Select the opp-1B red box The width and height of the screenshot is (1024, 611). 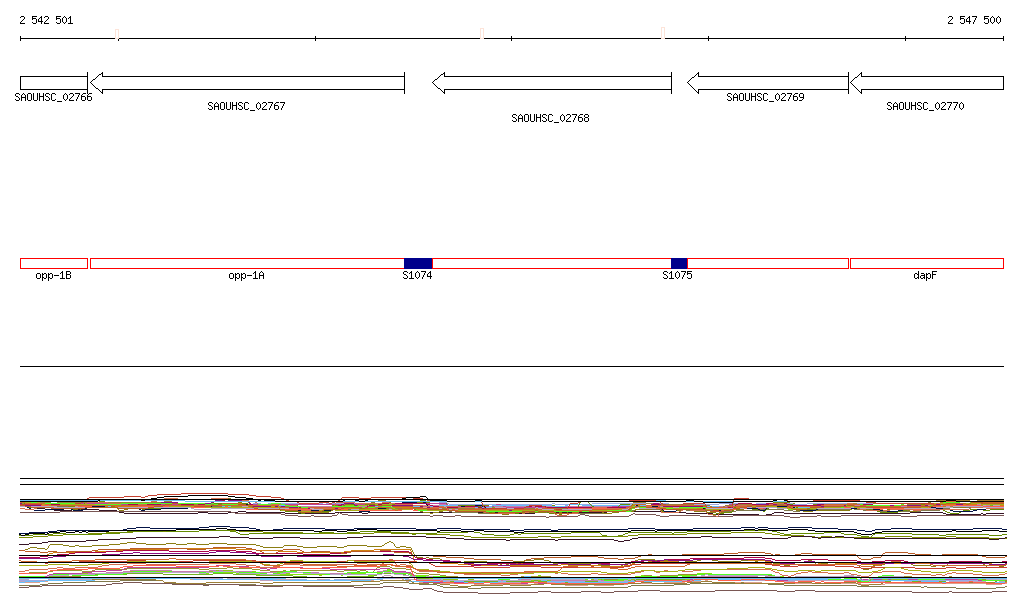54,264
